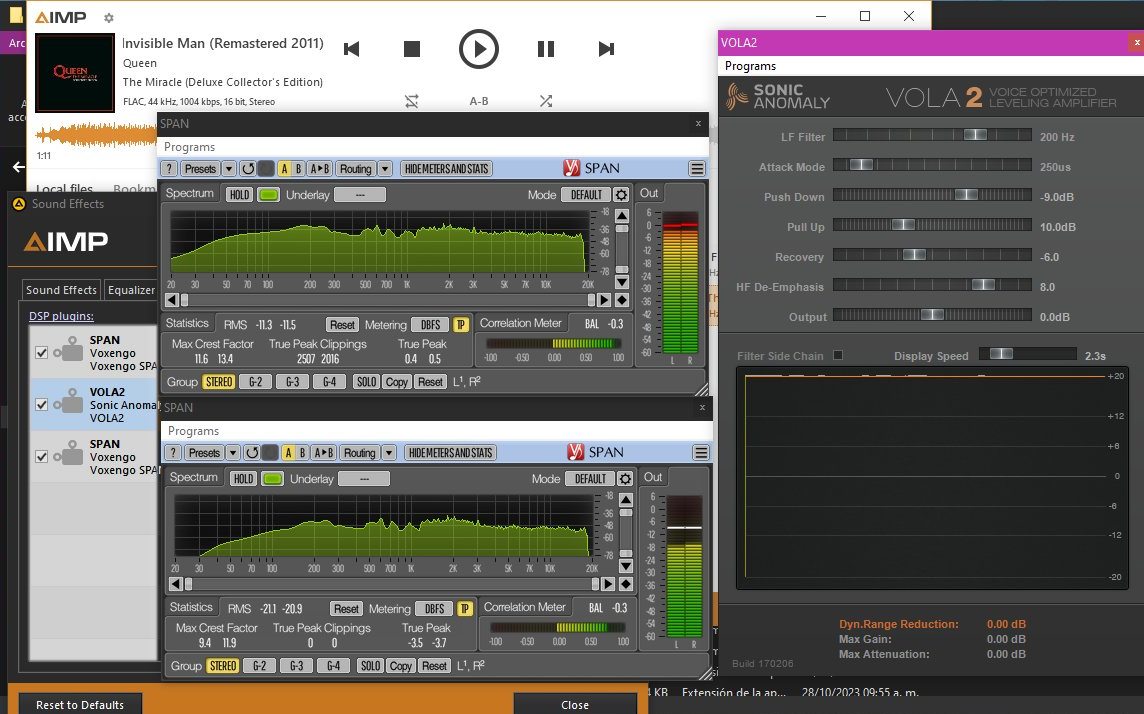1144x714 pixels.
Task: Click upper SPAN range down arrow
Action: [x=622, y=282]
